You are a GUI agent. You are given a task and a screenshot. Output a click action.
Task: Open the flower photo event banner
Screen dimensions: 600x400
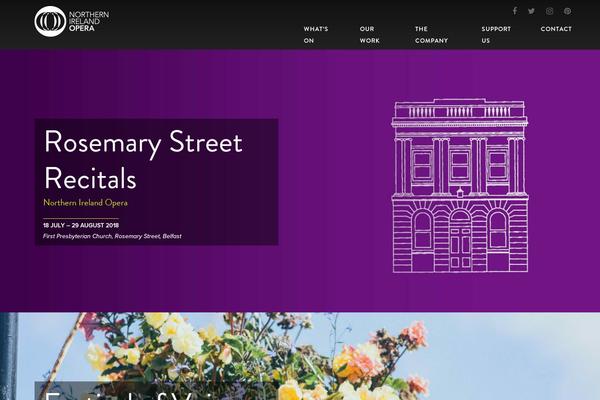[300, 356]
